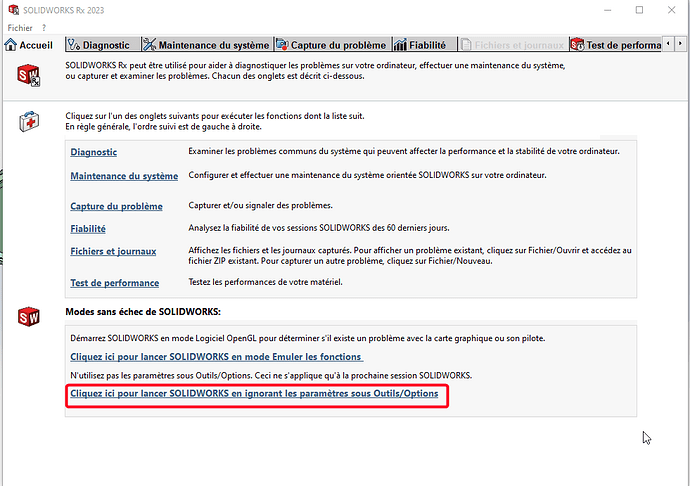Click the Capture du problème camera icon
Image resolution: width=690 pixels, height=486 pixels.
coord(282,45)
